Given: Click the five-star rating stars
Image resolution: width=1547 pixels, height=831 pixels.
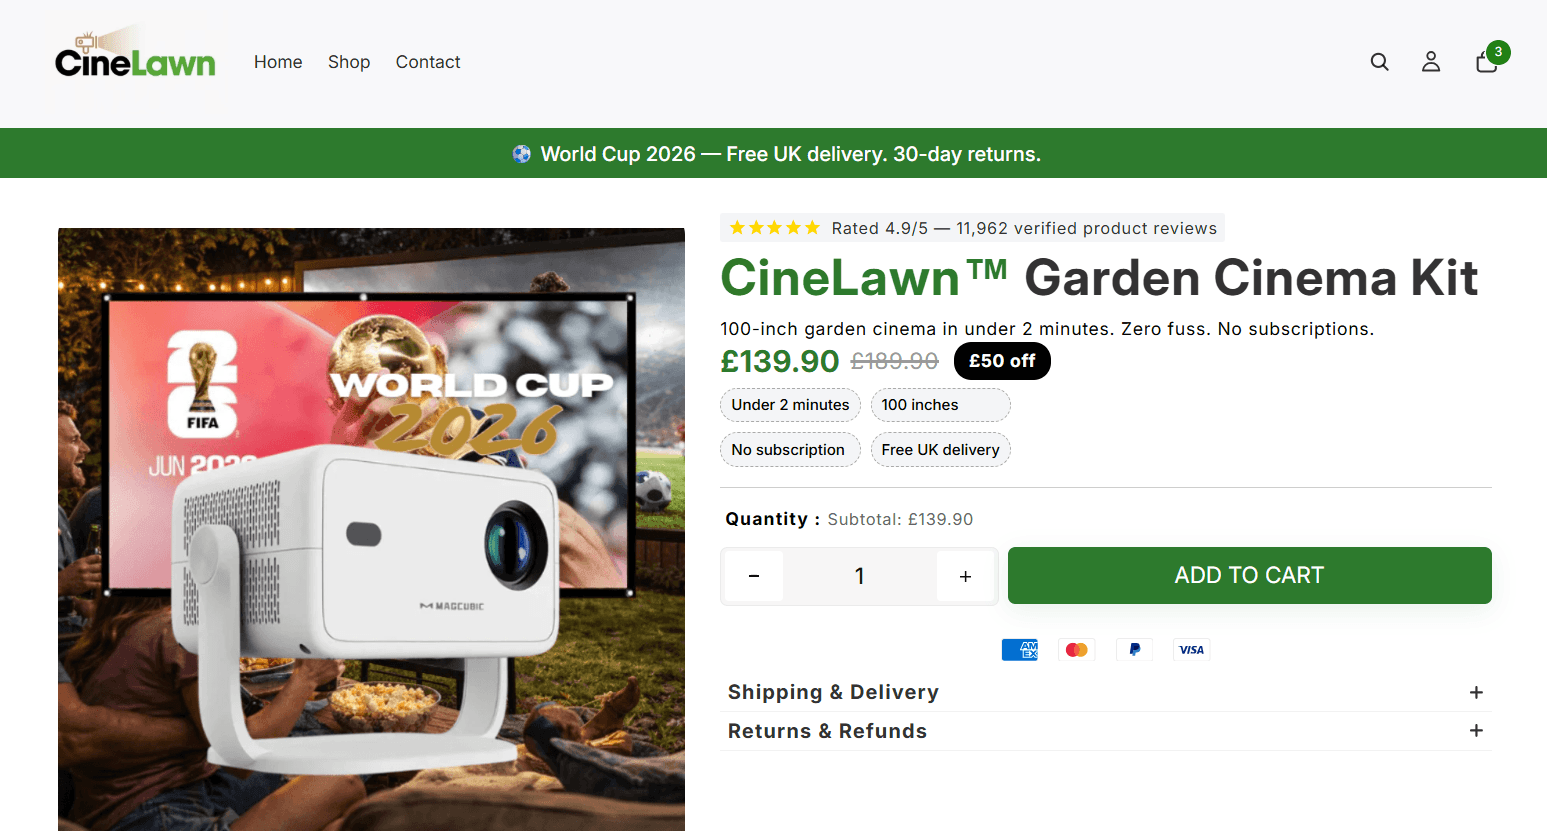Looking at the screenshot, I should 775,228.
